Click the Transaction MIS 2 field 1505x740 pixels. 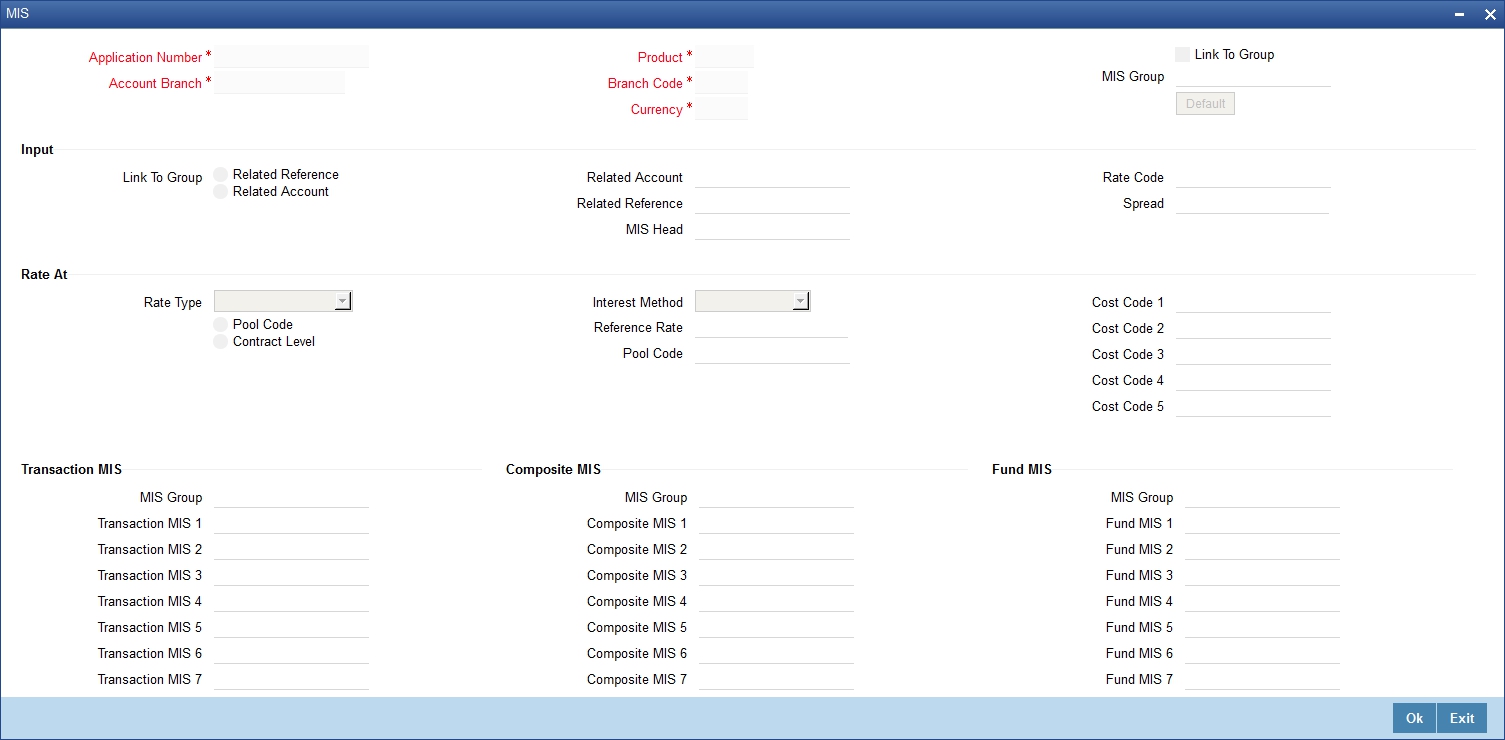291,549
